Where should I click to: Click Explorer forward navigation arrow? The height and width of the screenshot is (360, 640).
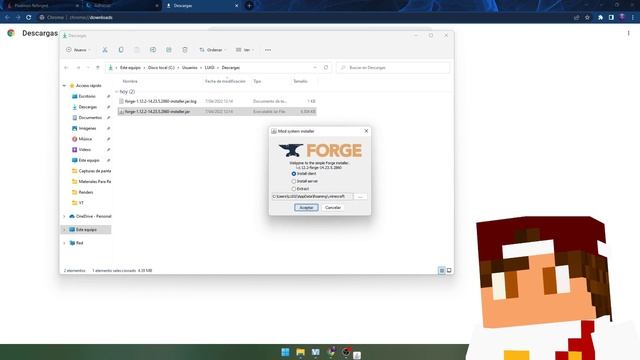(78, 68)
